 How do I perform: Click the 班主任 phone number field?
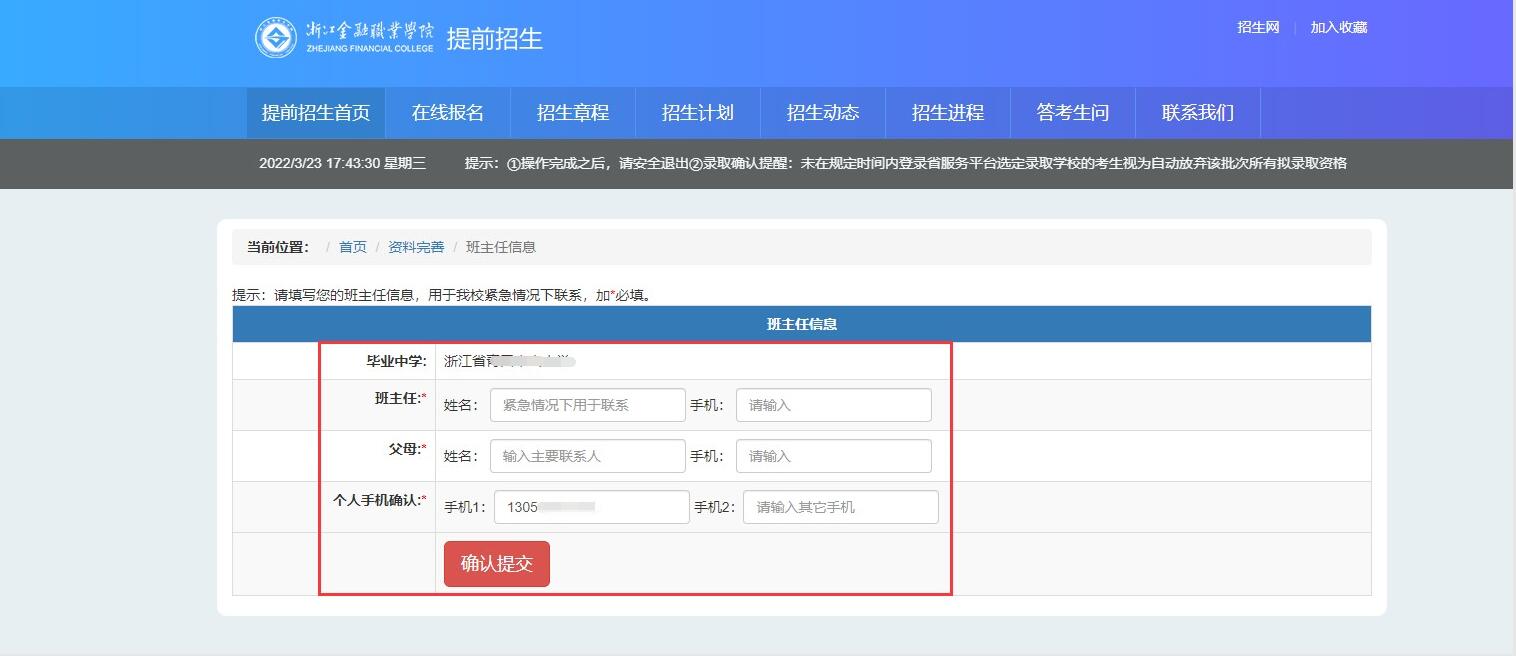833,405
